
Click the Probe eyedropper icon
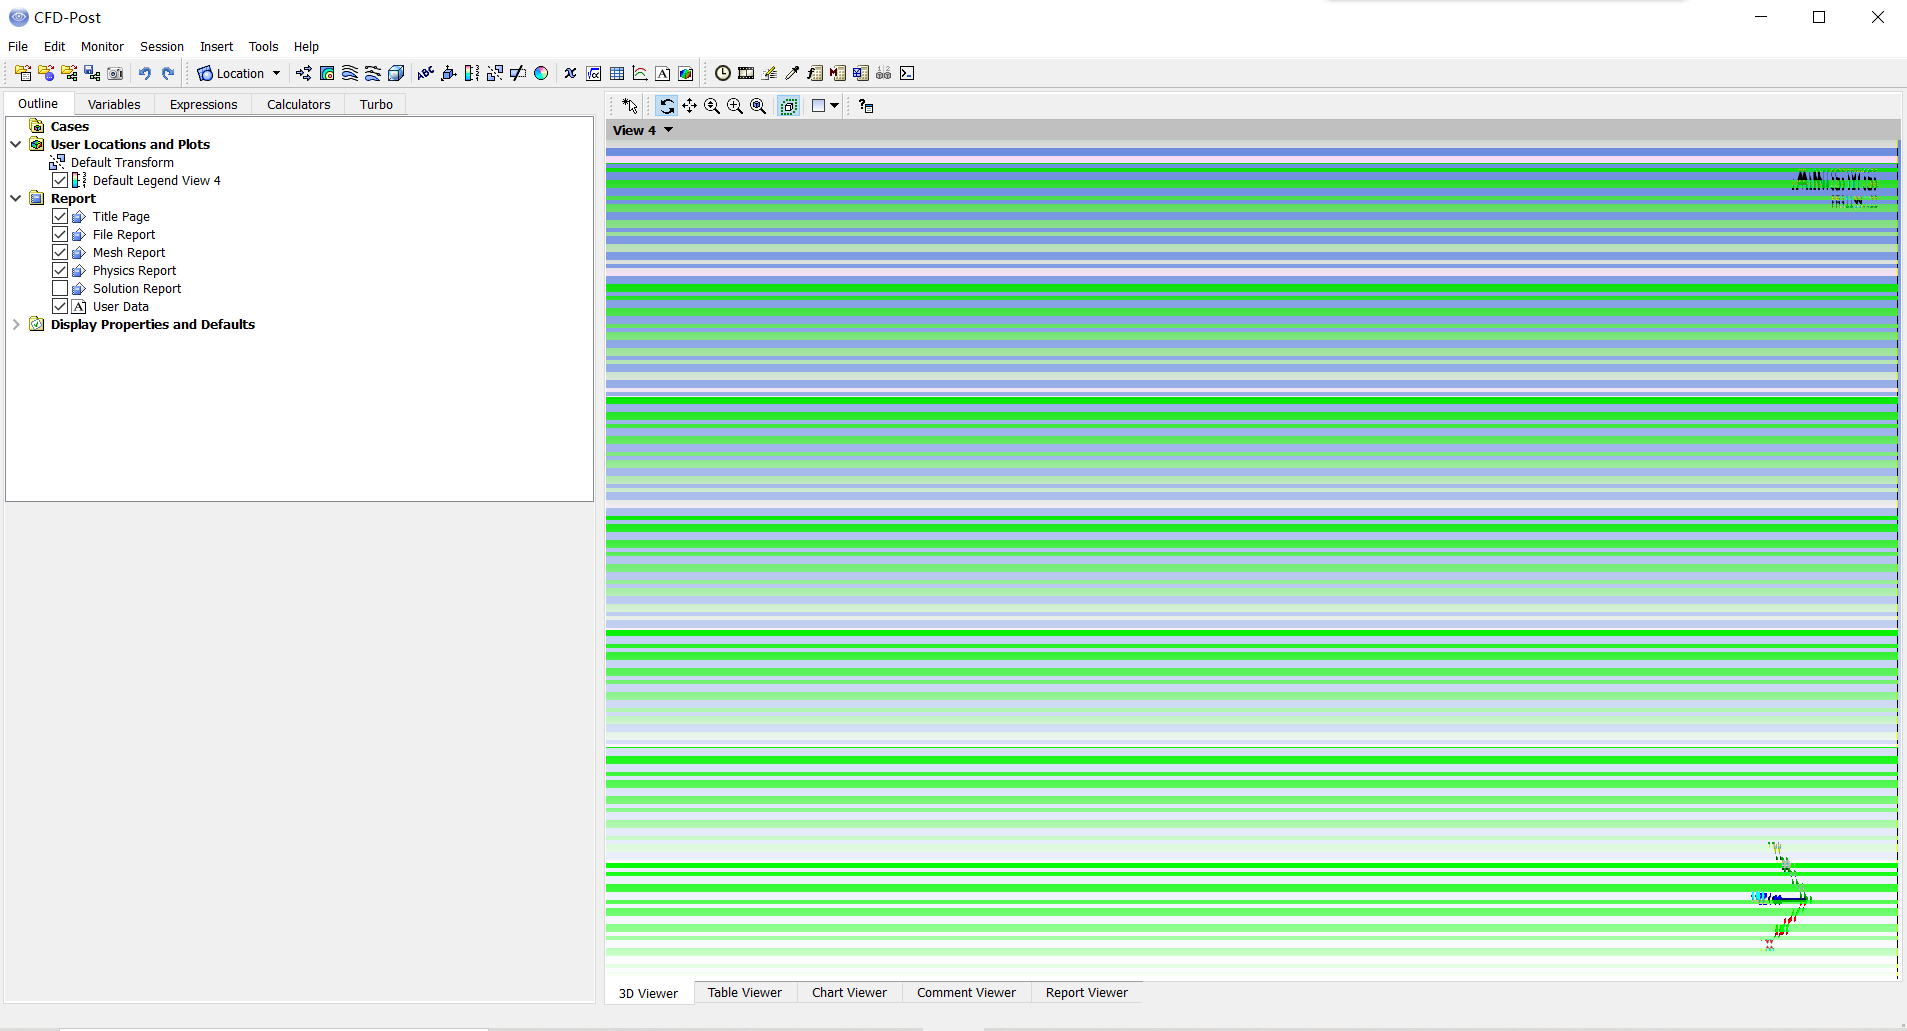pyautogui.click(x=792, y=73)
